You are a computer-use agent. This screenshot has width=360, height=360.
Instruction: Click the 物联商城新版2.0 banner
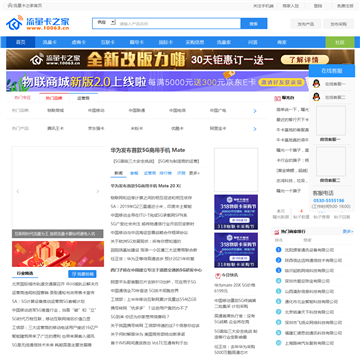point(158,81)
